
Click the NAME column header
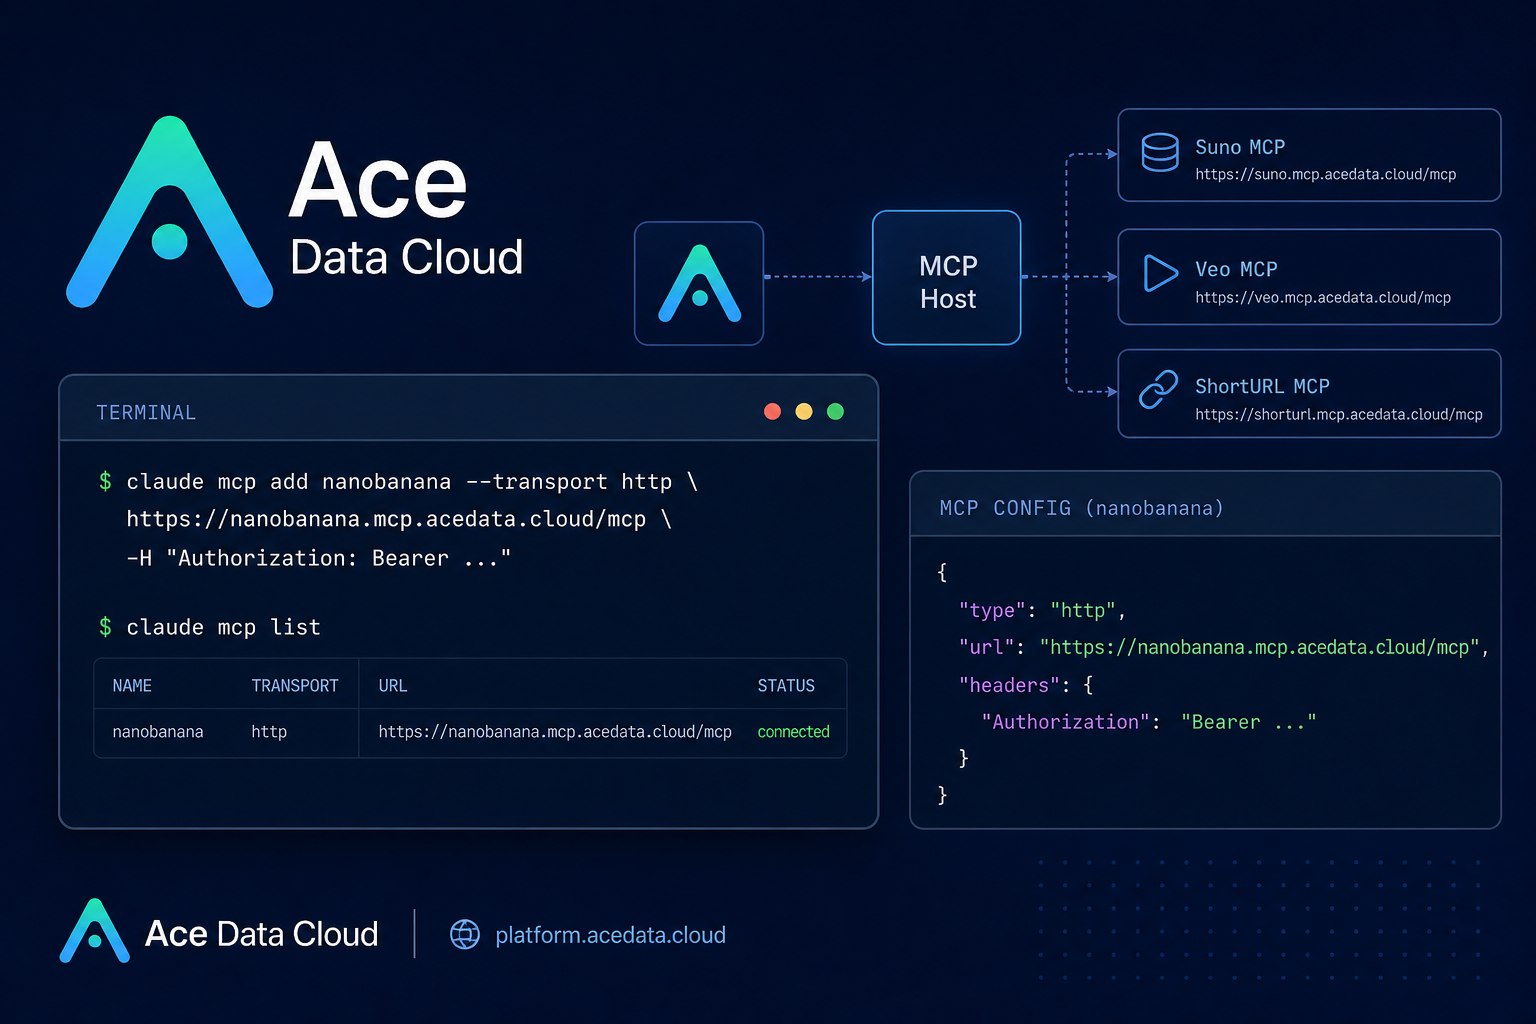click(x=132, y=685)
